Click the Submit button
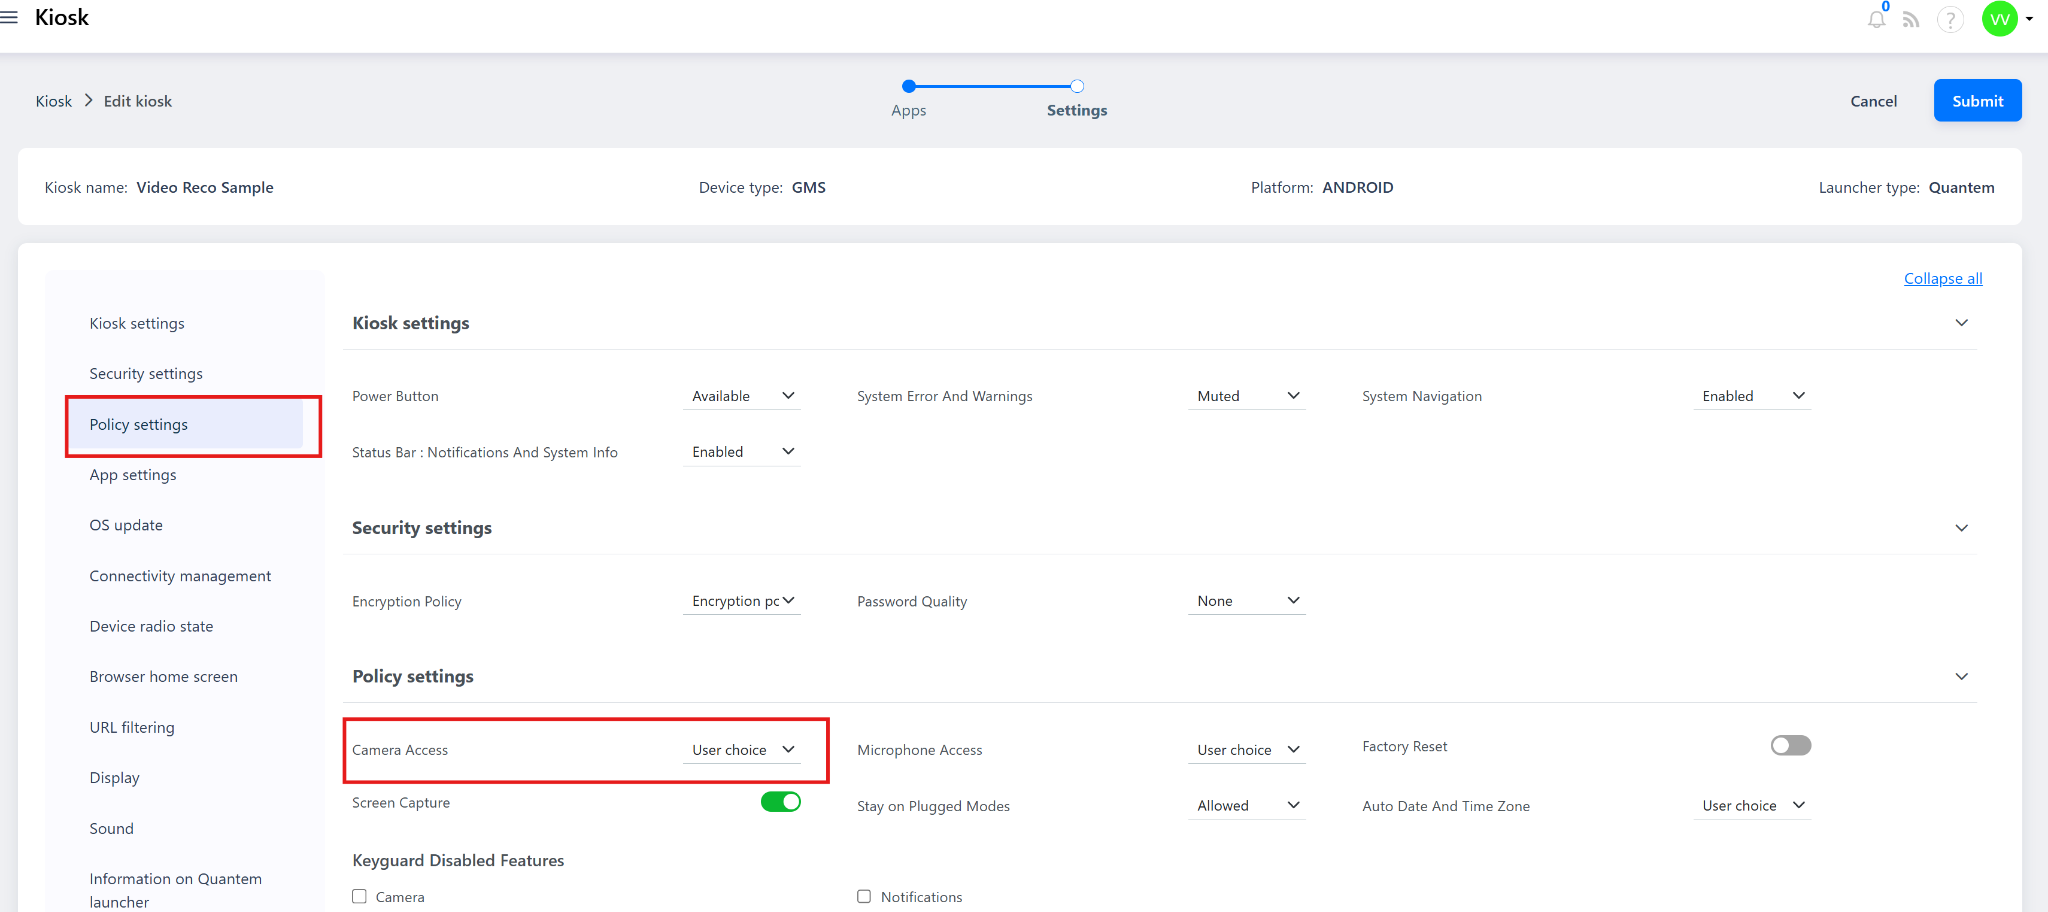 [1977, 101]
